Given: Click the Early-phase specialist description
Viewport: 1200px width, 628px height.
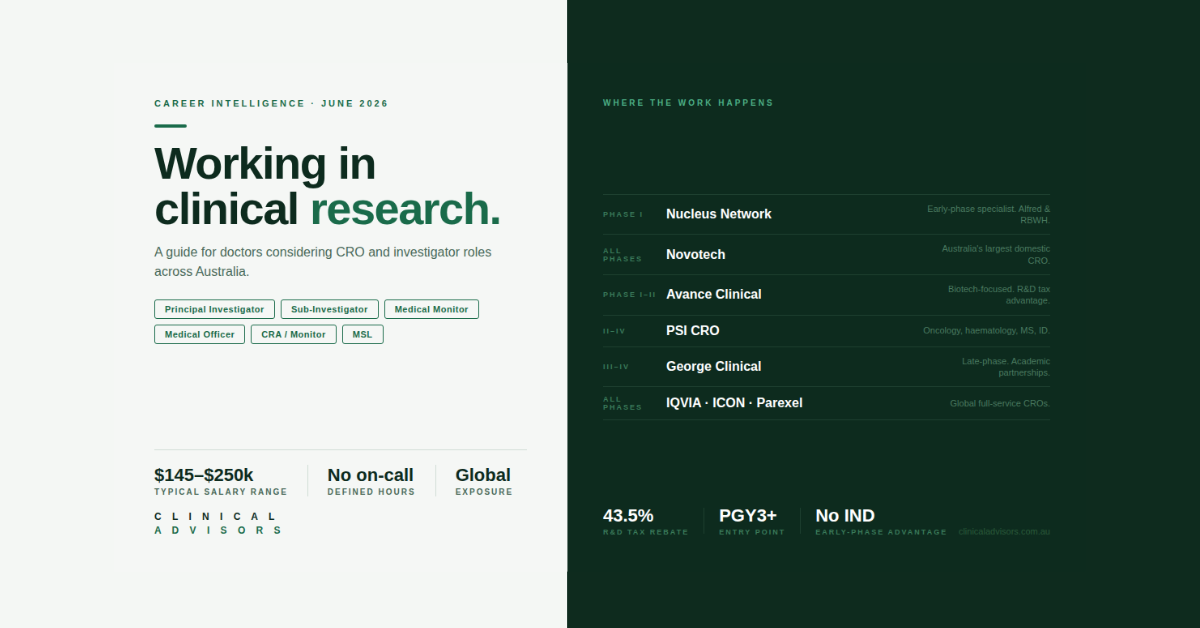Looking at the screenshot, I should pyautogui.click(x=989, y=214).
